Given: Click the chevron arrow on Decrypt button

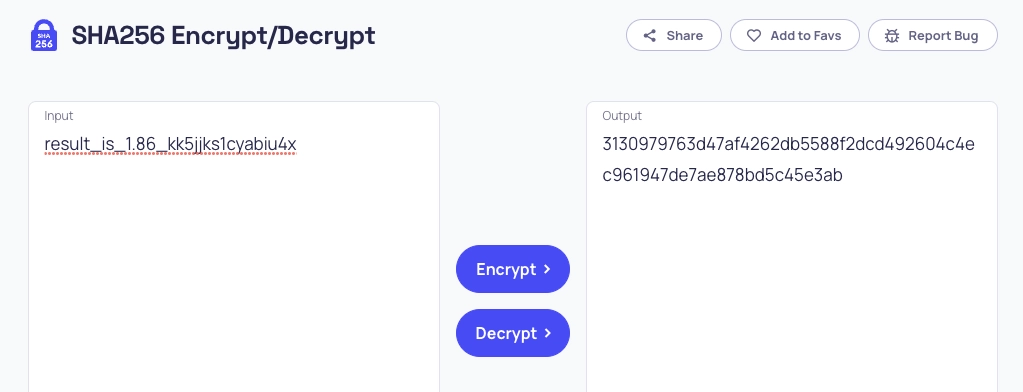Looking at the screenshot, I should tap(547, 333).
